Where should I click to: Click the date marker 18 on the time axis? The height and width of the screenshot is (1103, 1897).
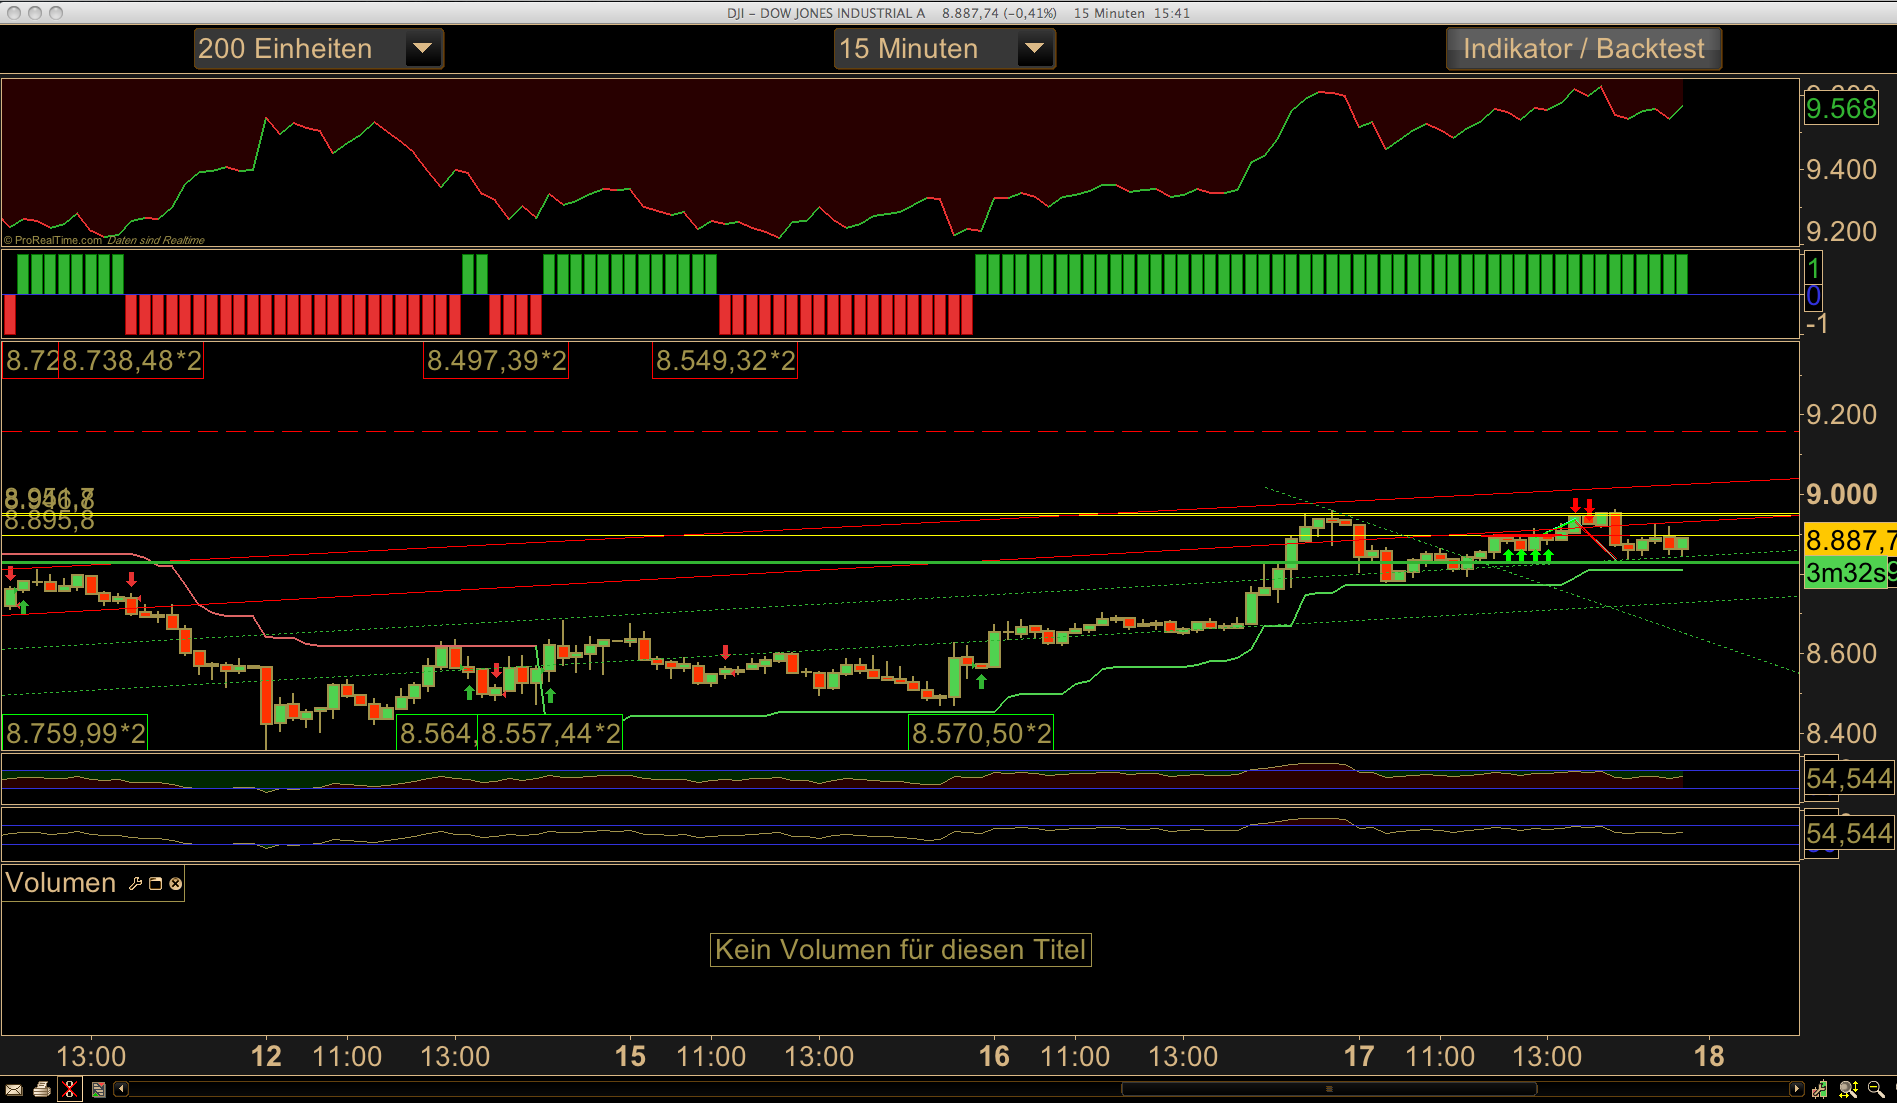click(x=1709, y=1056)
